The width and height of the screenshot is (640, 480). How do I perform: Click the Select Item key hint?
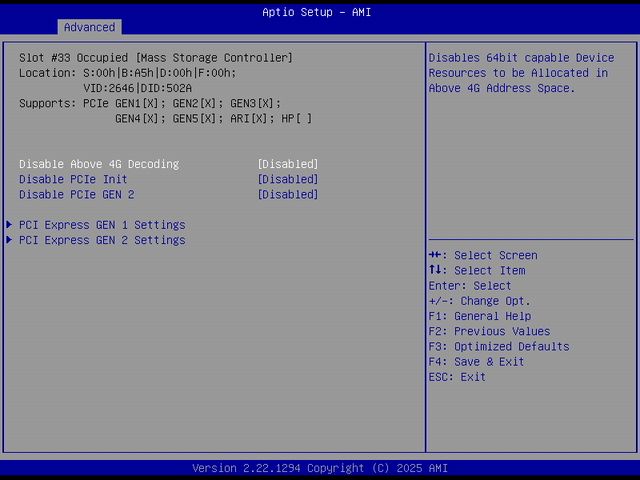pos(477,271)
